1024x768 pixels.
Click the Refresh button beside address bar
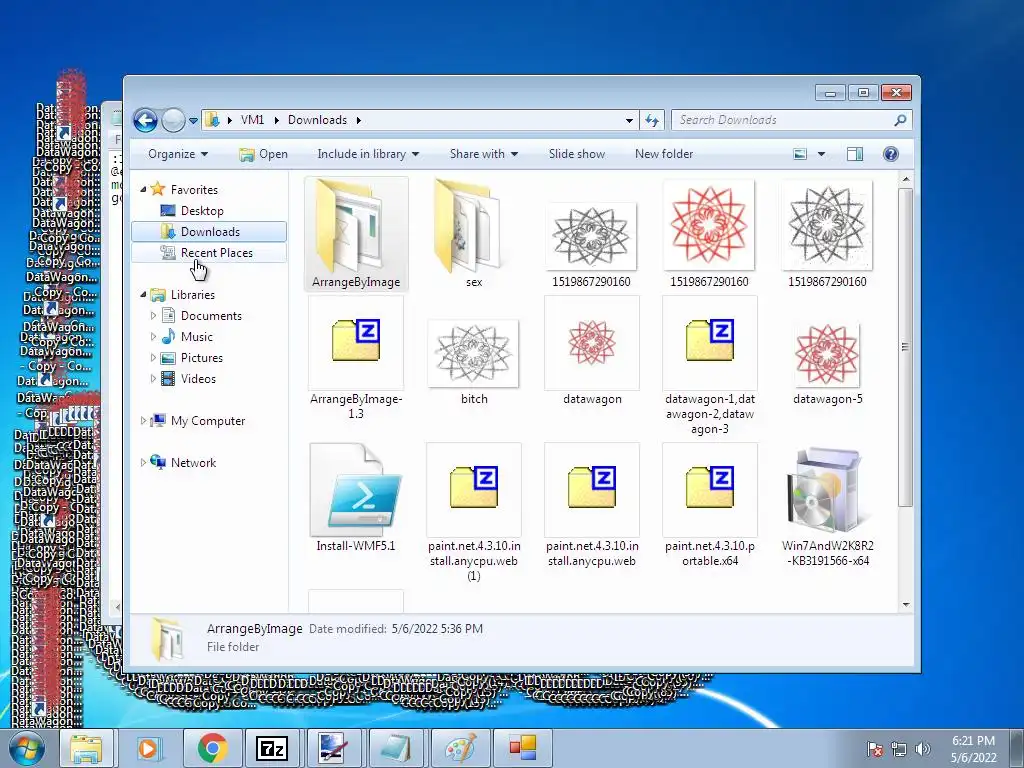tap(652, 120)
